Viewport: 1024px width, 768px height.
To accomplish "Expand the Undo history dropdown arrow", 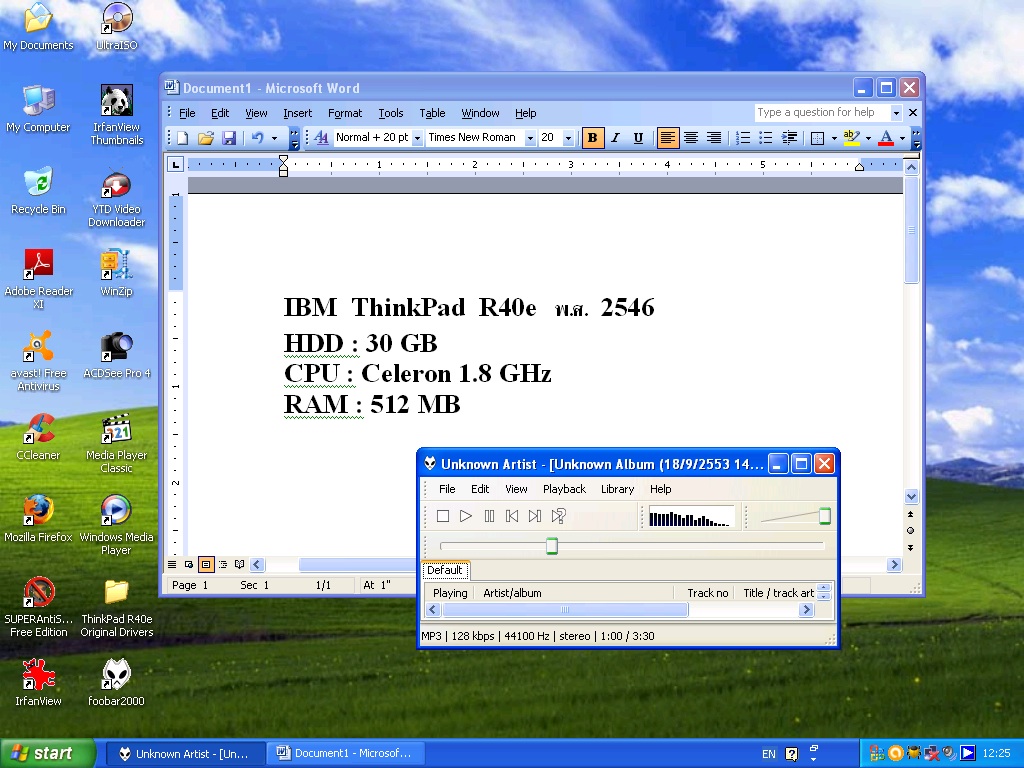I will (274, 138).
